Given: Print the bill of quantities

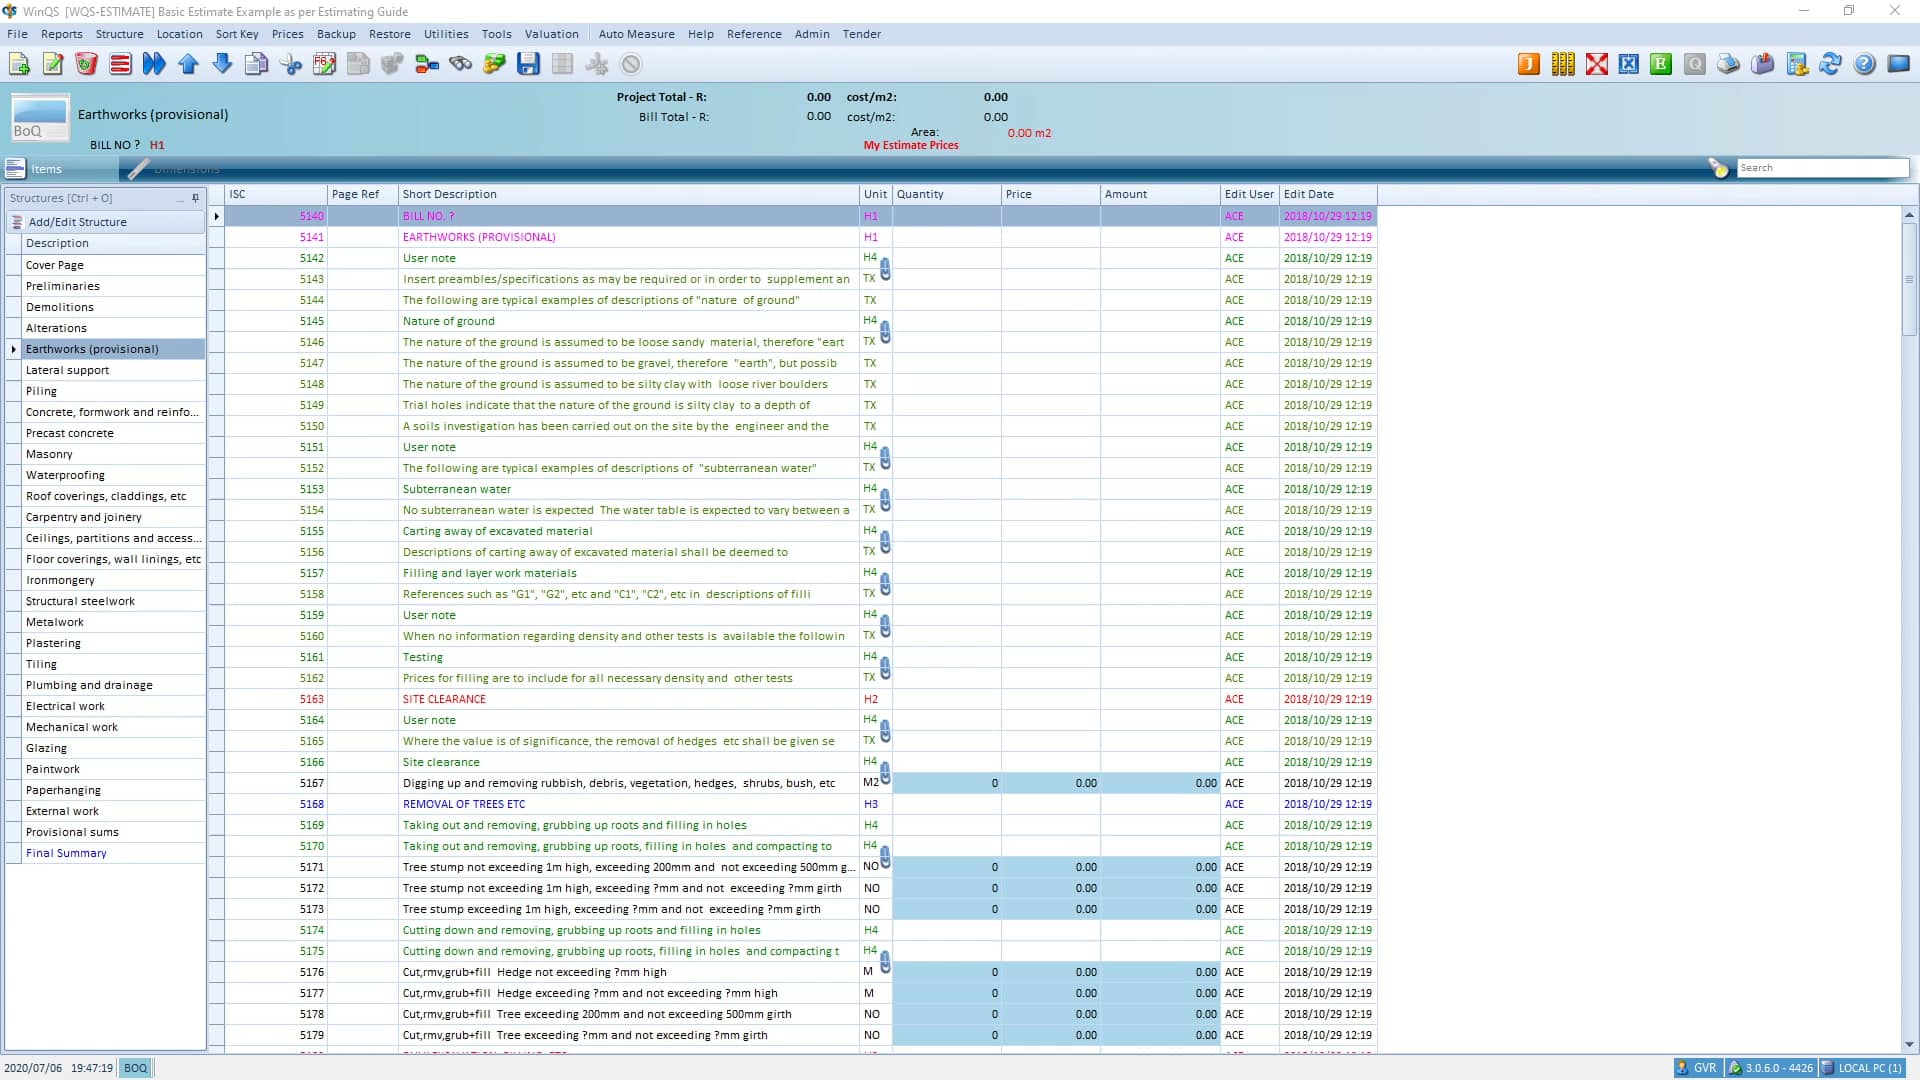Looking at the screenshot, I should coord(1727,63).
